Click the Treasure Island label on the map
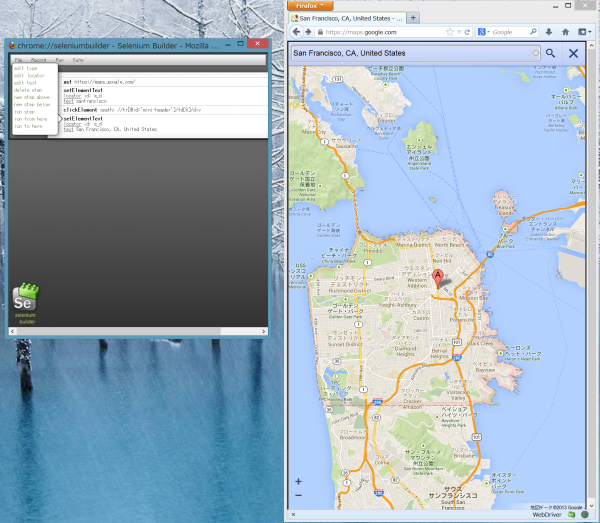This screenshot has width=600, height=523. tap(504, 204)
